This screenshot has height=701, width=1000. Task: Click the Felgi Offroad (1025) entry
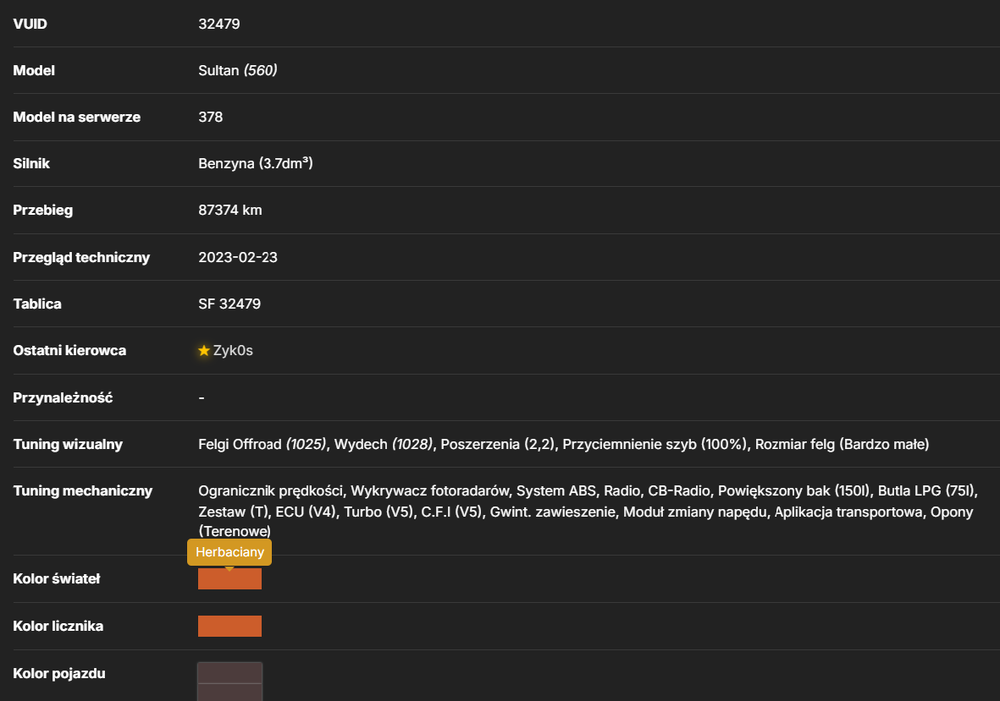pyautogui.click(x=262, y=445)
